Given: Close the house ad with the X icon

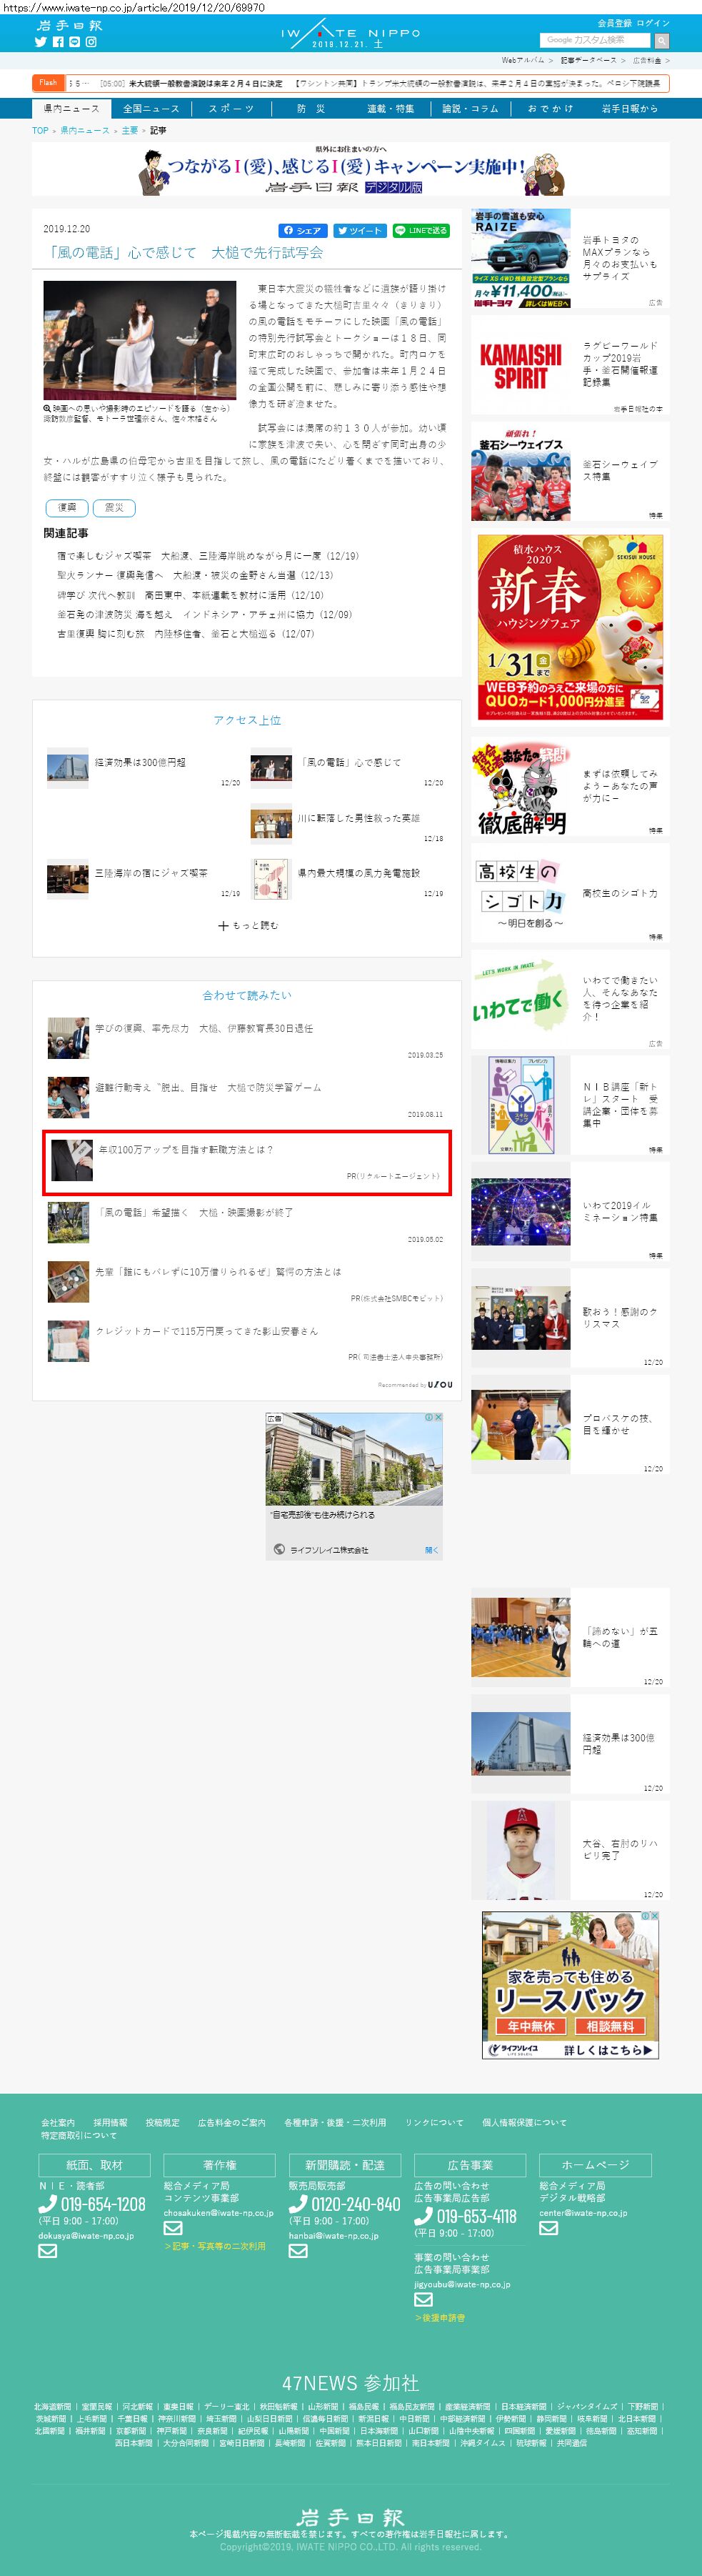Looking at the screenshot, I should tap(437, 1417).
